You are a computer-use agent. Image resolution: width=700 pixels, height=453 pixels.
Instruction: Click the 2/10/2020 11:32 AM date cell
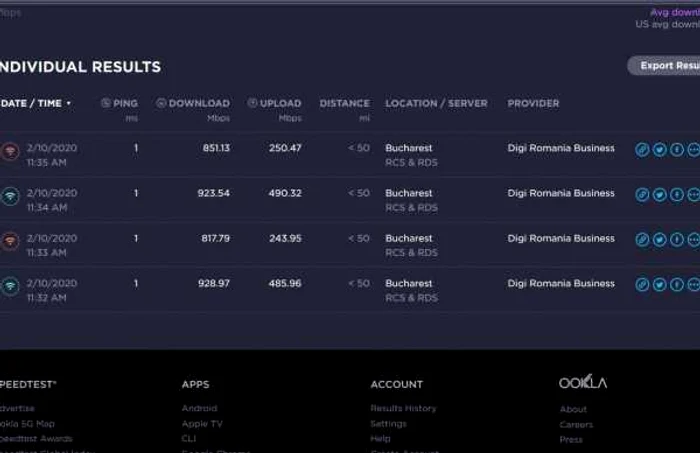[x=51, y=291]
